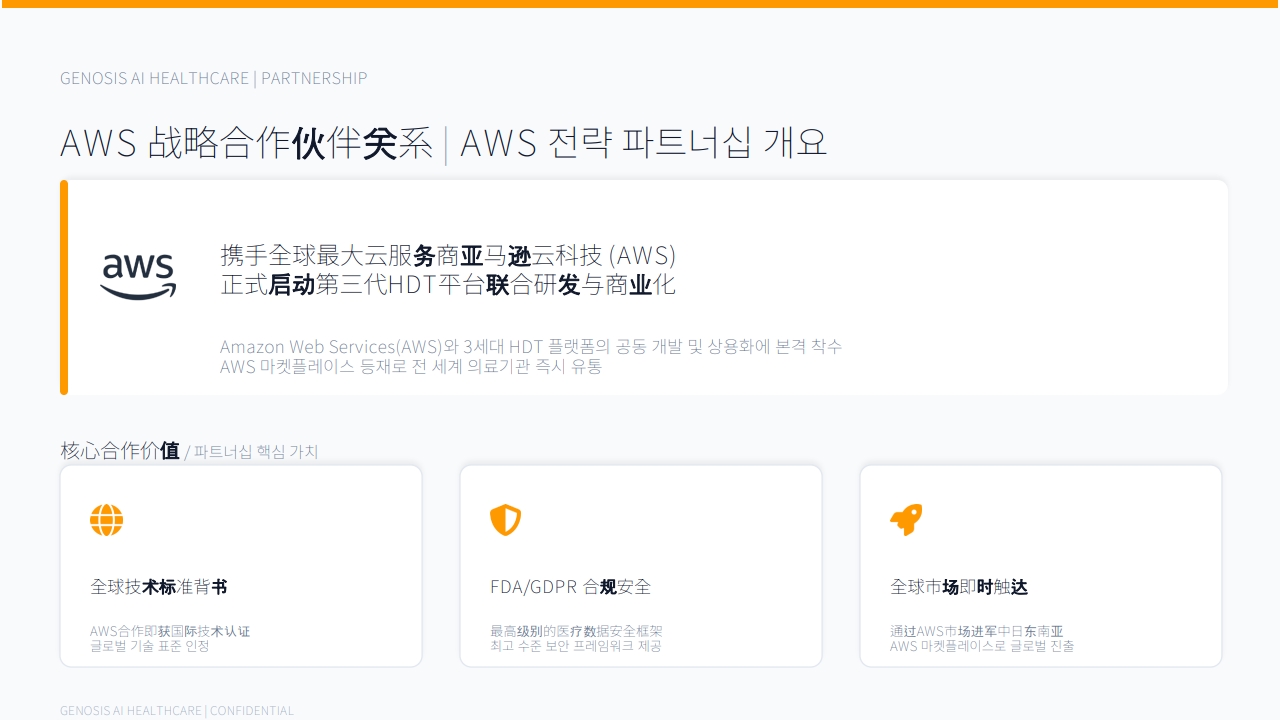Click the description 通过AWS市场进军中日东南亚
This screenshot has height=720, width=1280.
[x=976, y=631]
